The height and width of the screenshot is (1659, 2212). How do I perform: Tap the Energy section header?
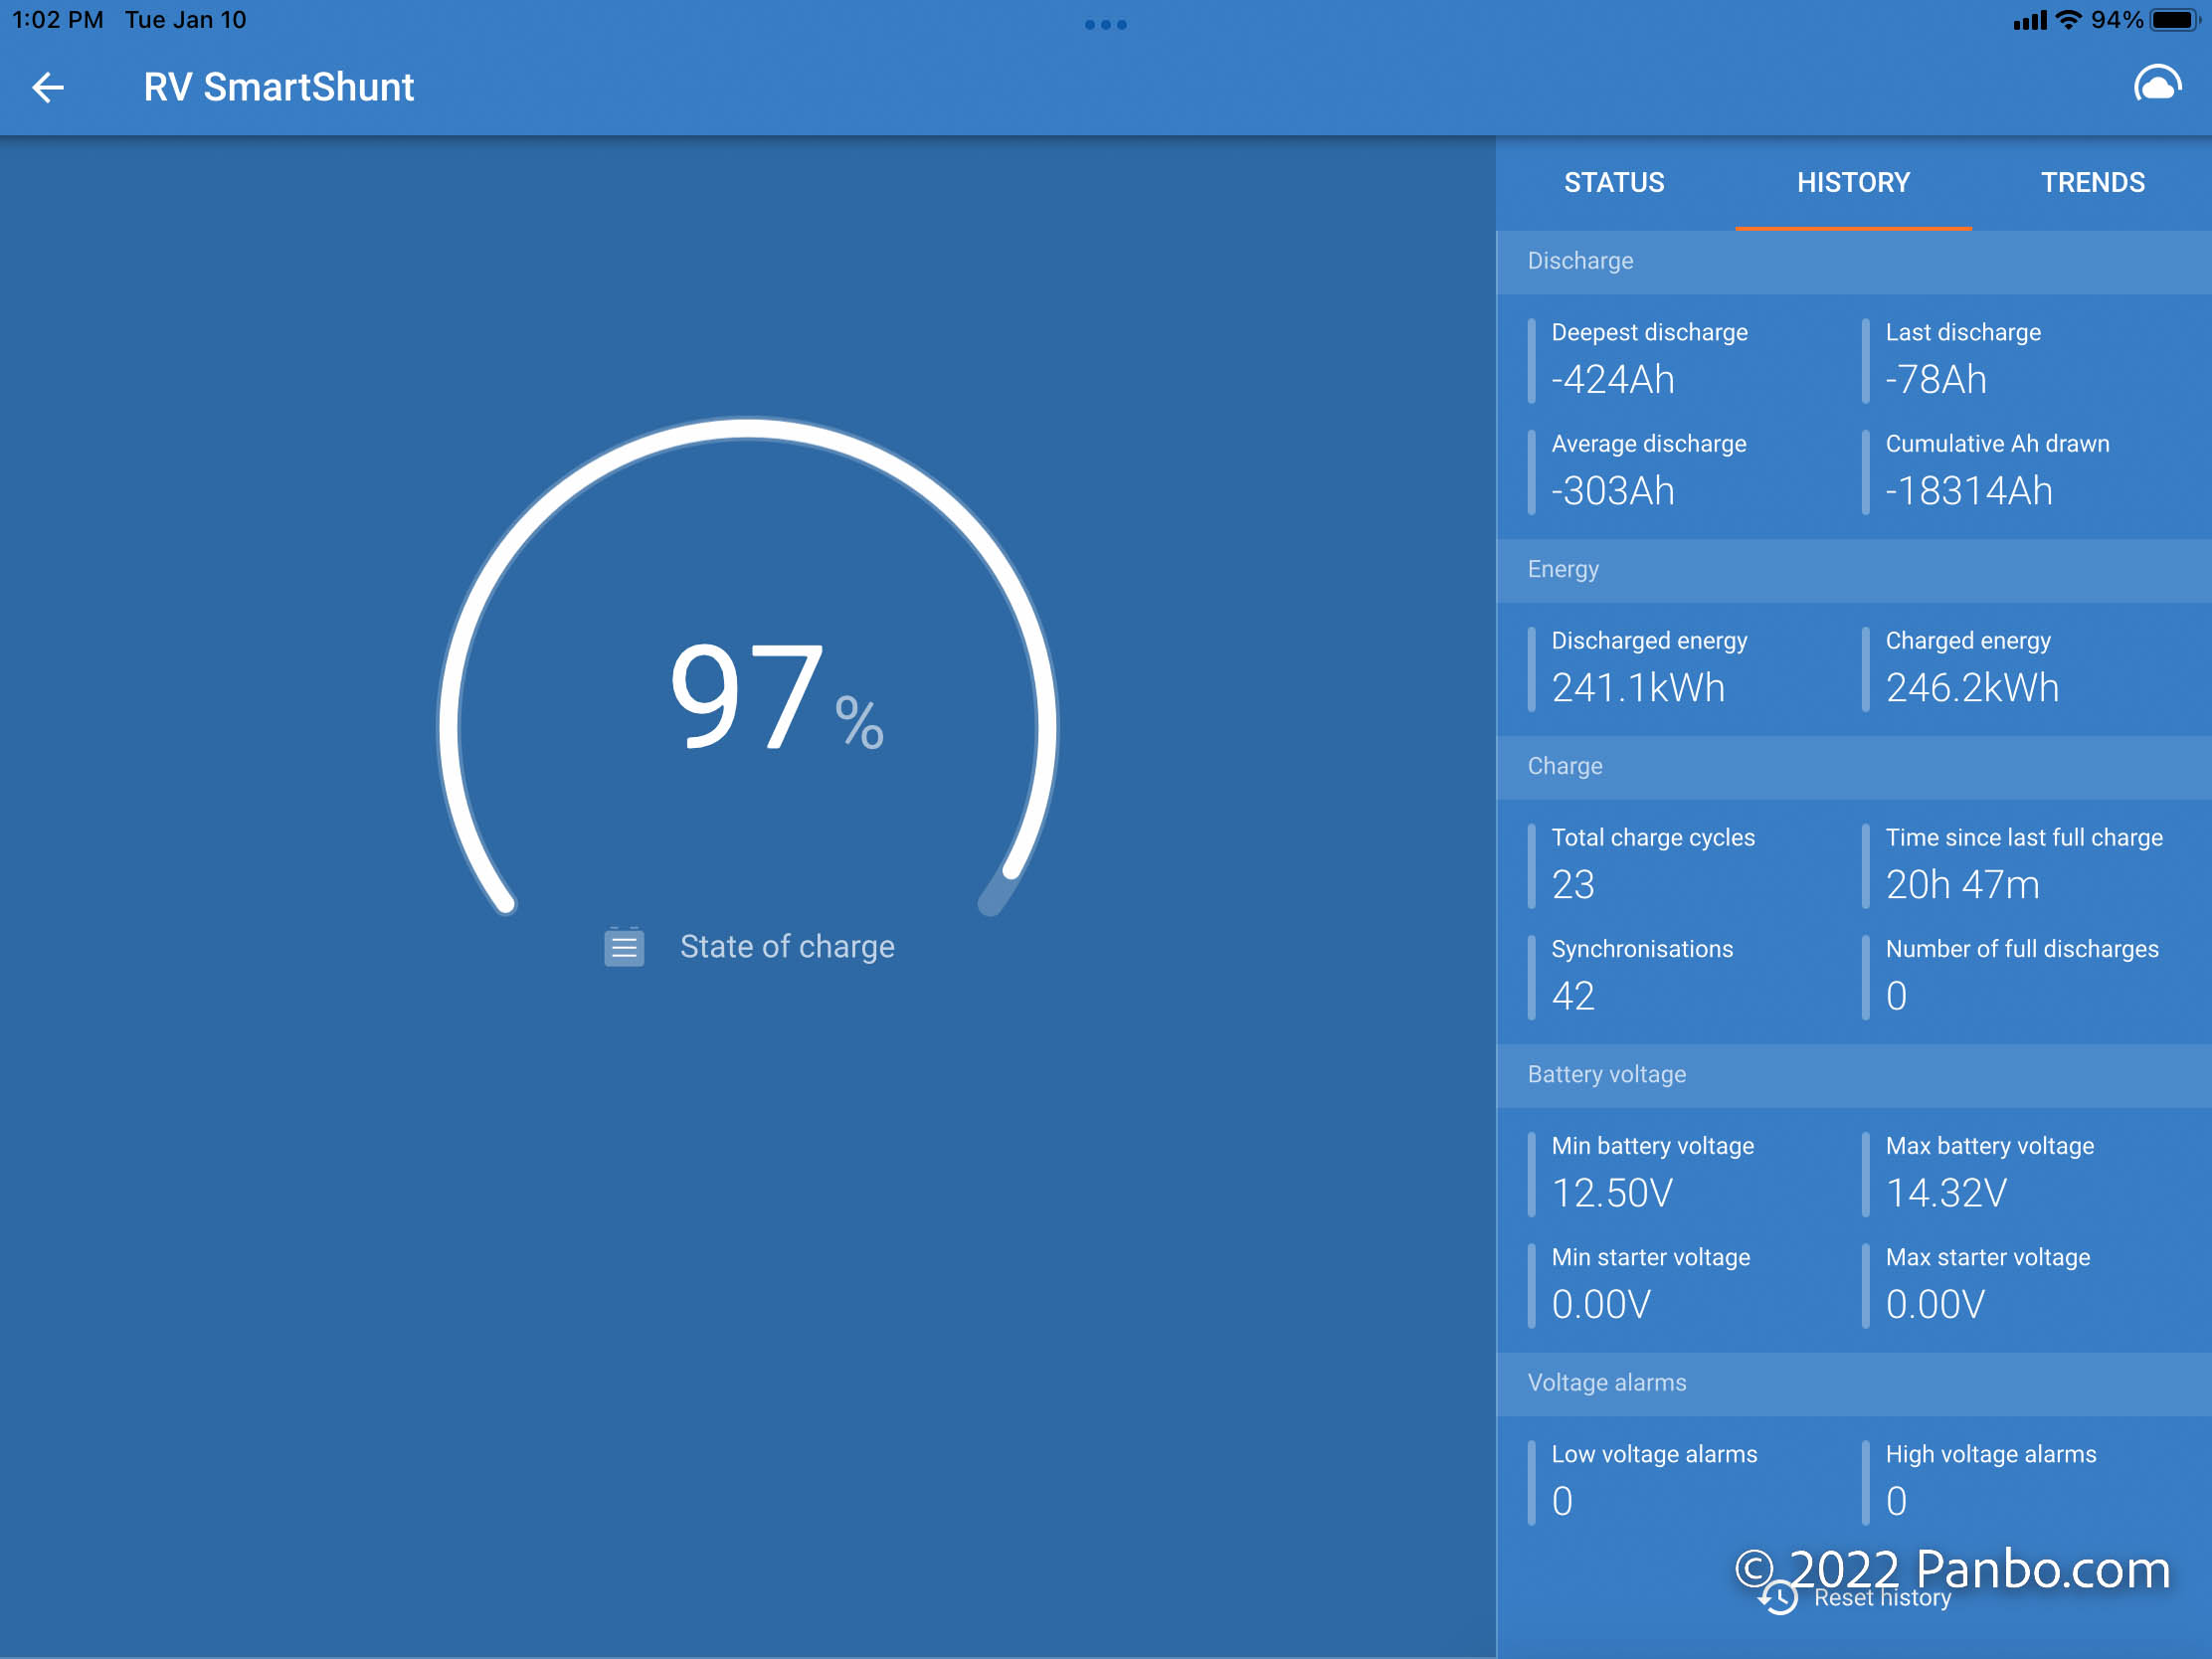click(1854, 570)
